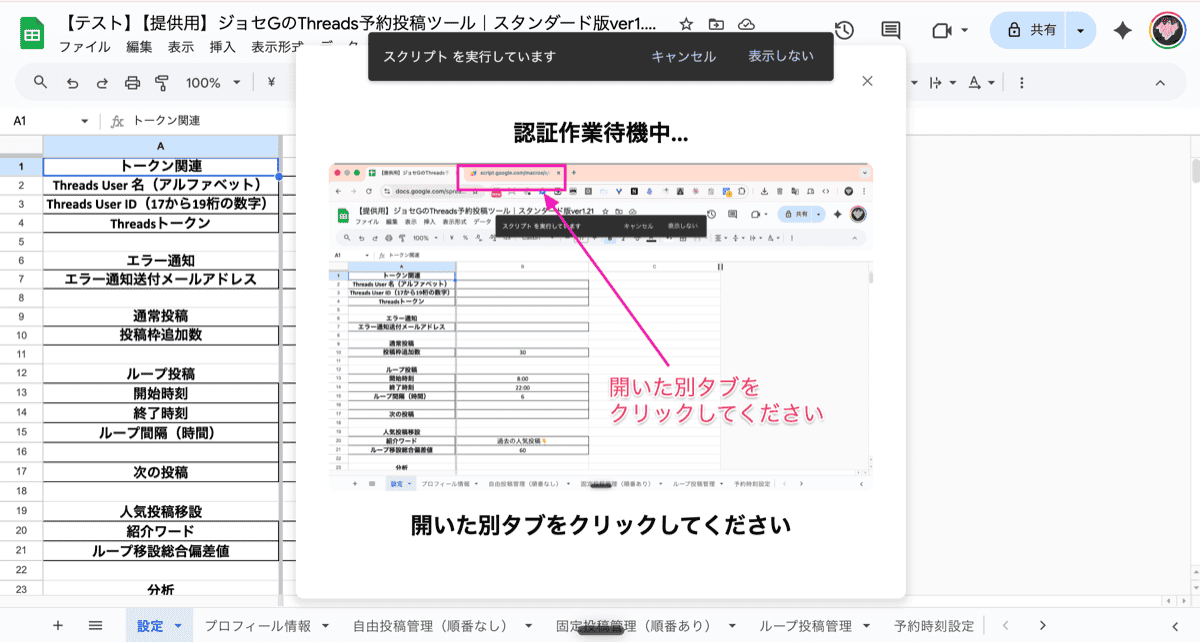Image resolution: width=1200 pixels, height=642 pixels.
Task: Open the 固定投稿管理 tab menu arrow
Action: pyautogui.click(x=731, y=626)
